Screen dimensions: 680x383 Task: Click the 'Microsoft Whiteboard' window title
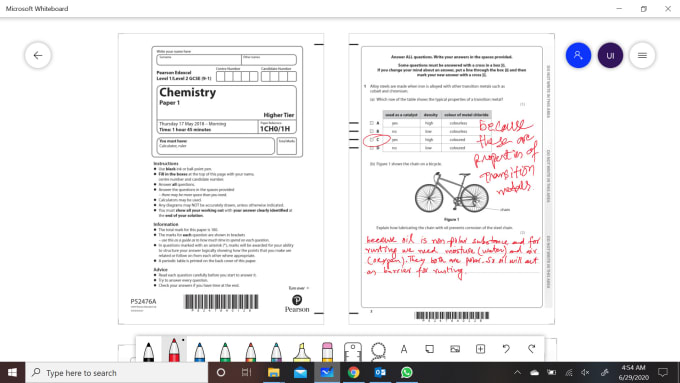(37, 9)
